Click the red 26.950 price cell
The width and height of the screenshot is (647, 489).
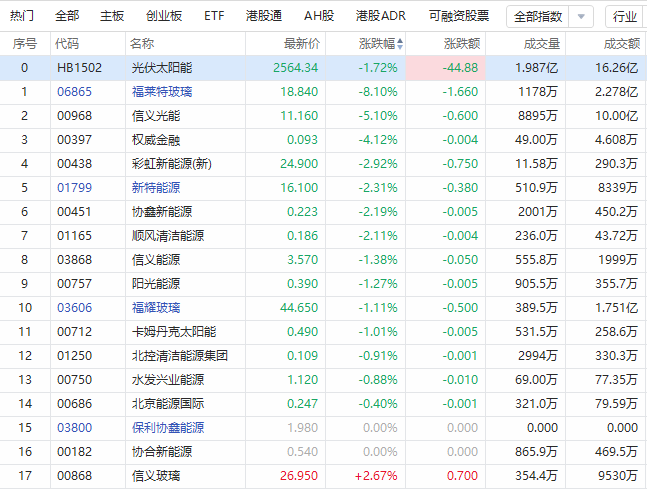tap(299, 476)
